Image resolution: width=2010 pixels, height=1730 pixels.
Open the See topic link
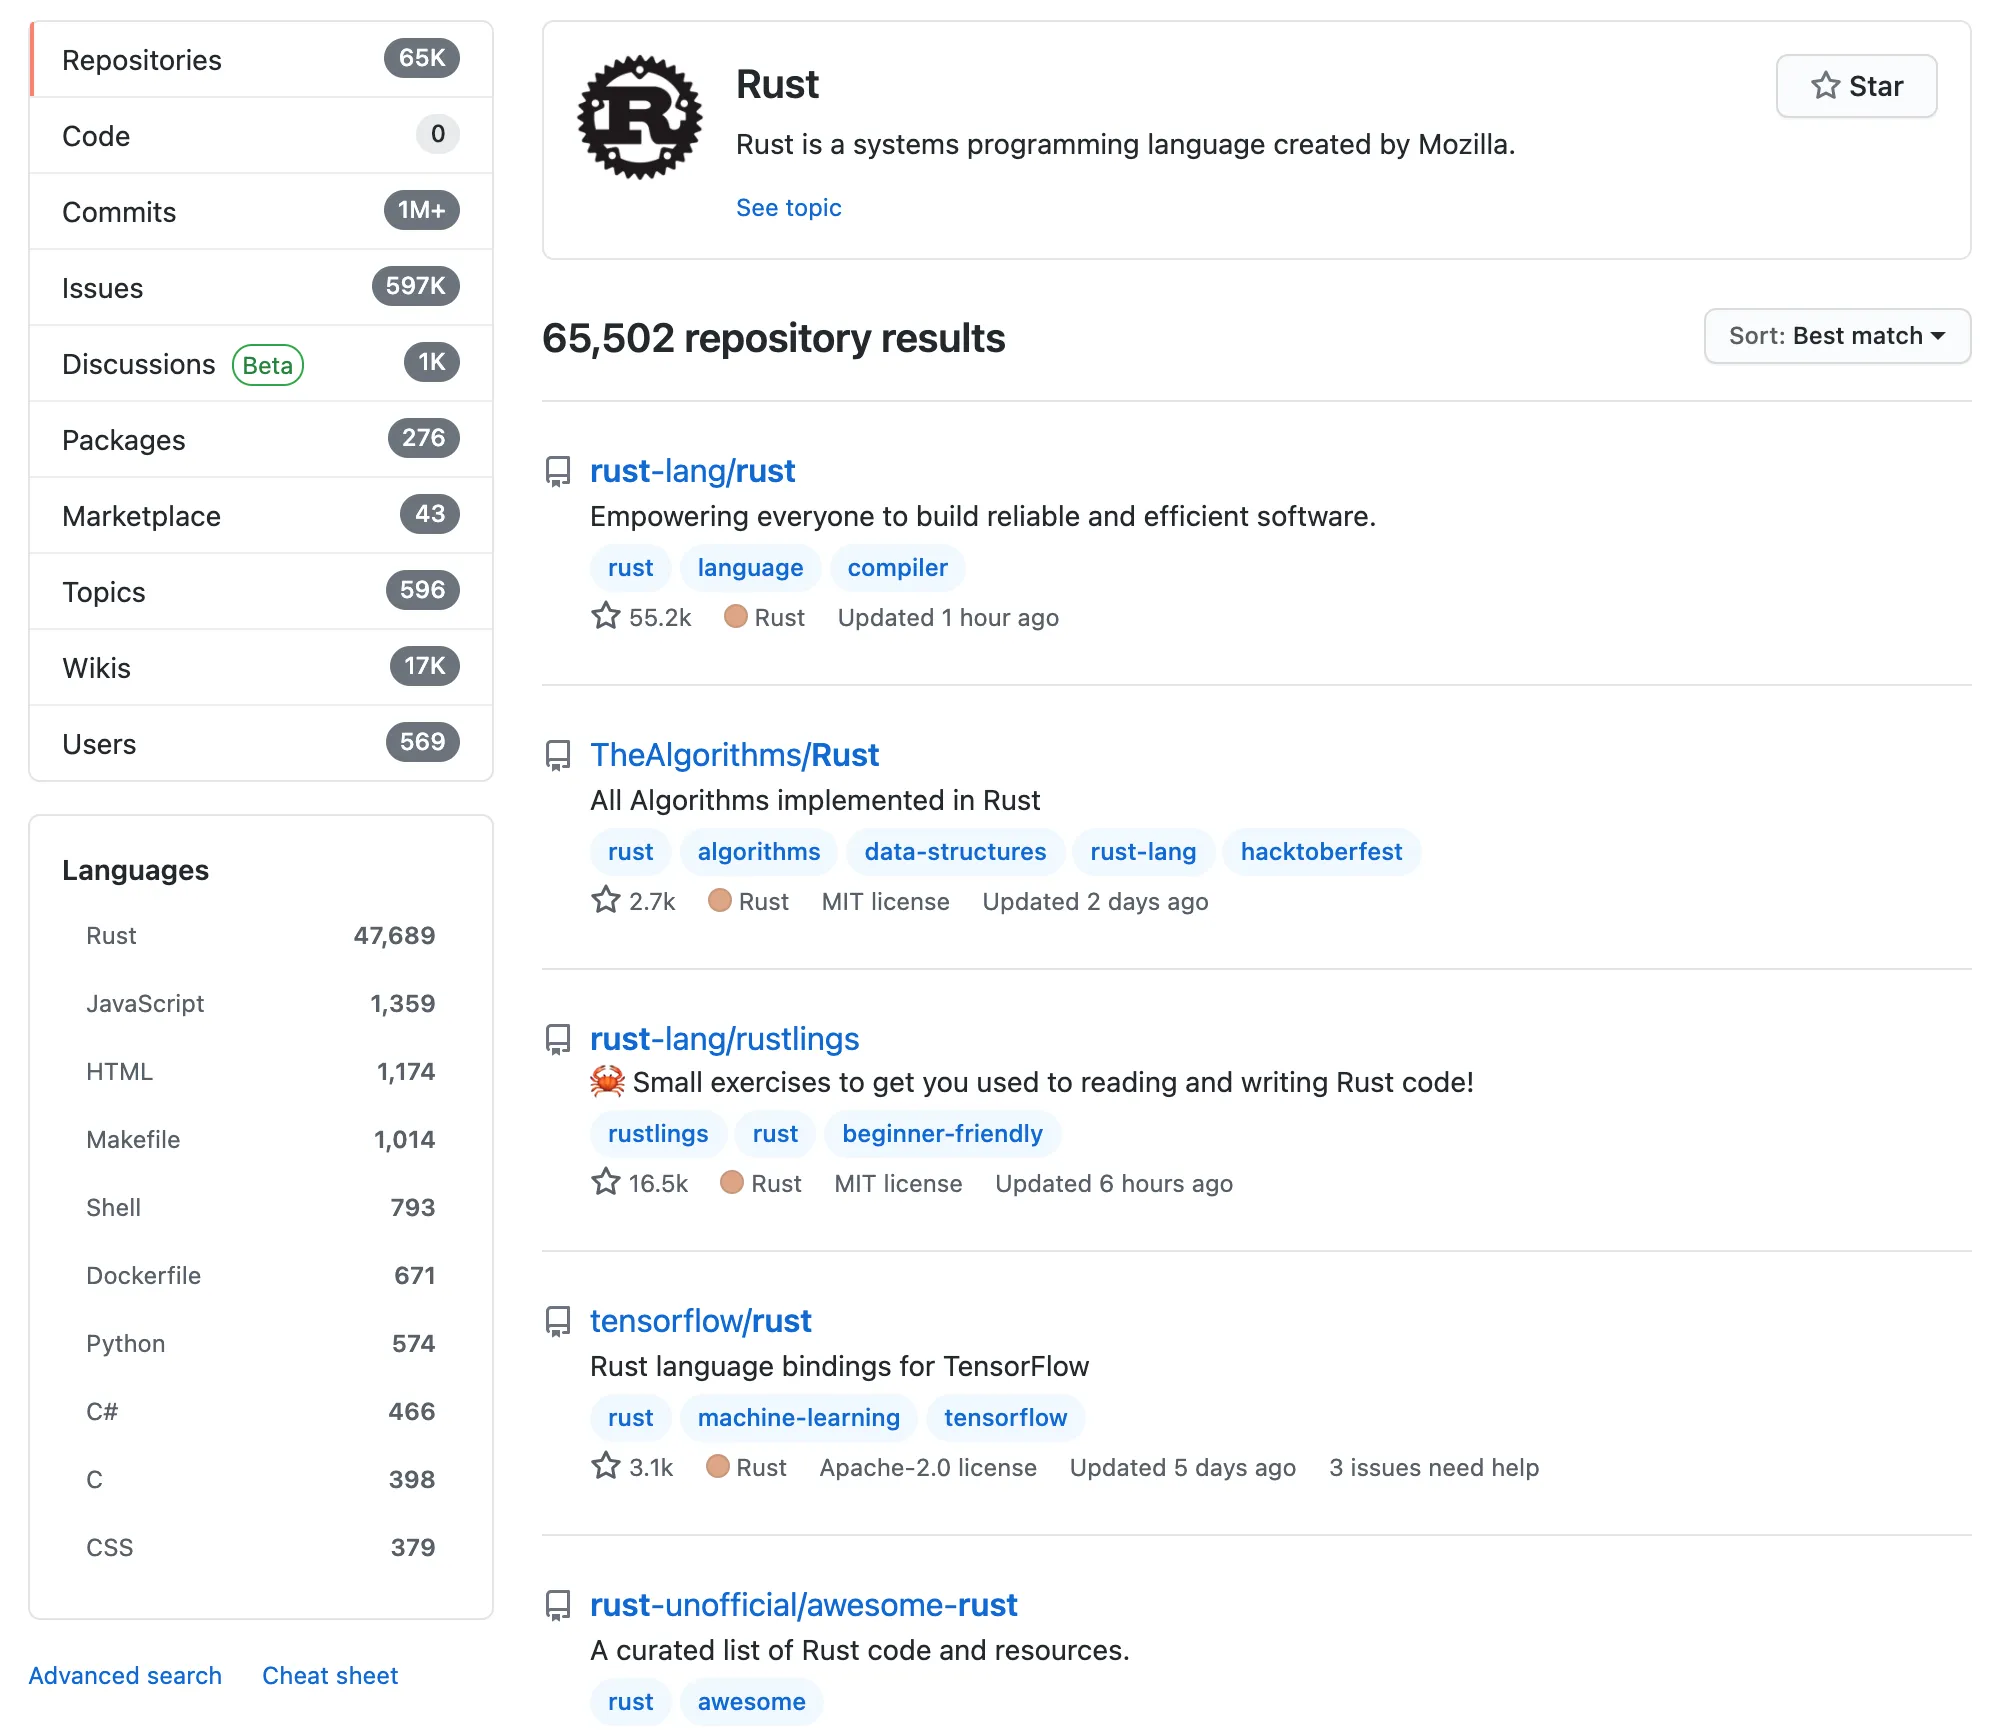[x=788, y=207]
